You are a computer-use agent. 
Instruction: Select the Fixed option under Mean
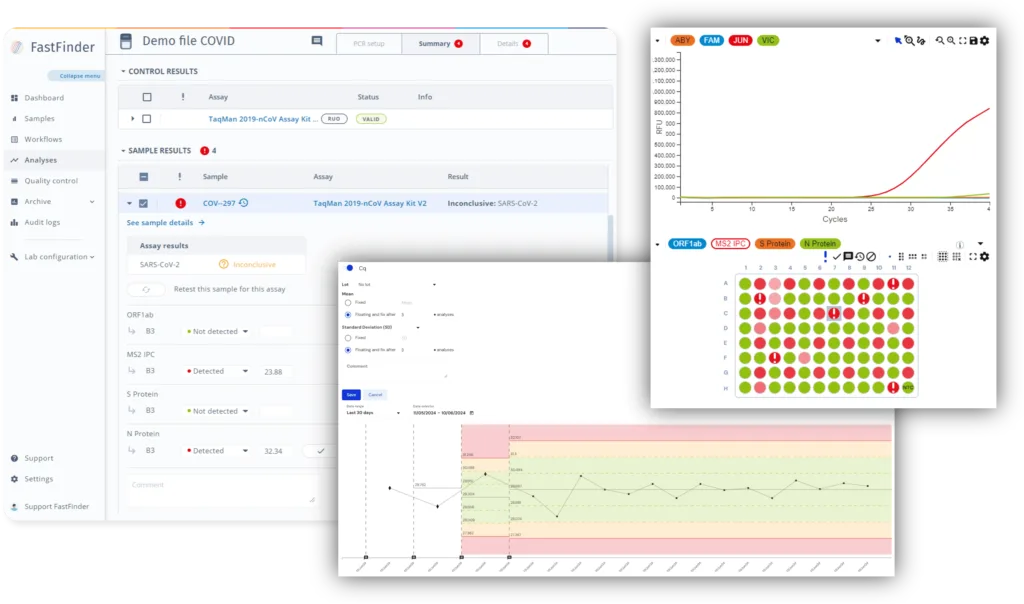click(348, 302)
